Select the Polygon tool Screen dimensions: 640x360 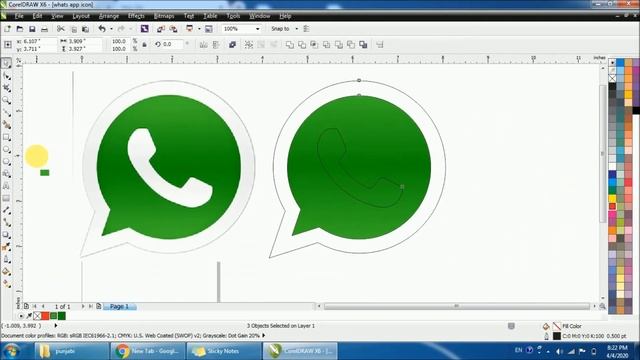(7, 162)
